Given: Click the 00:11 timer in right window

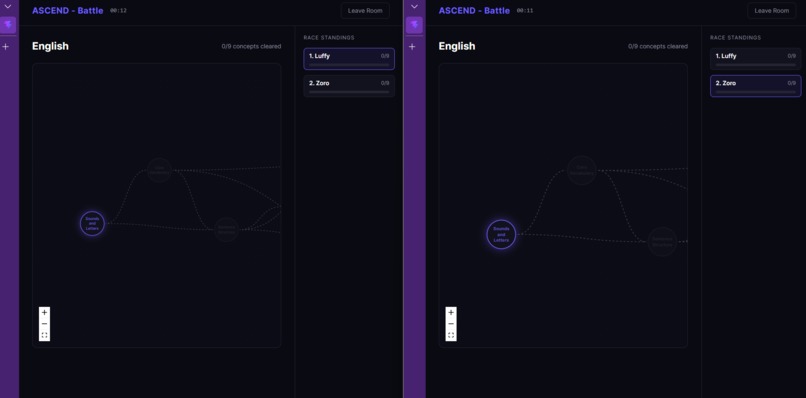Looking at the screenshot, I should coord(525,11).
